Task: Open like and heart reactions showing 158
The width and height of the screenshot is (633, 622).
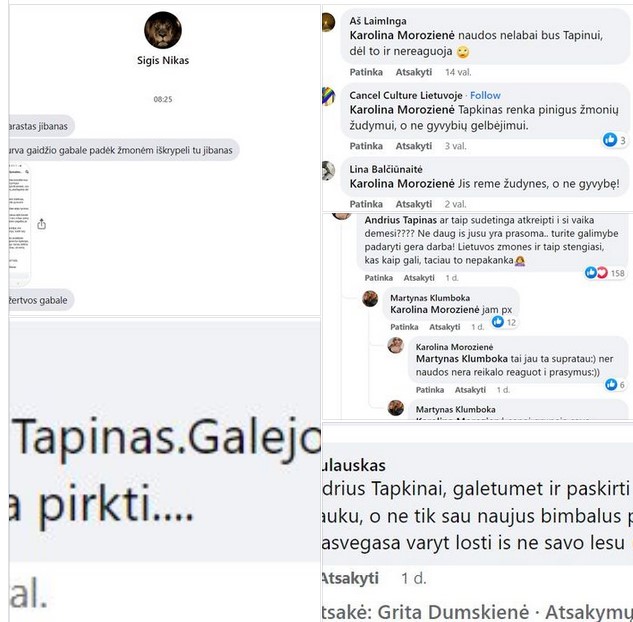Action: coord(604,273)
